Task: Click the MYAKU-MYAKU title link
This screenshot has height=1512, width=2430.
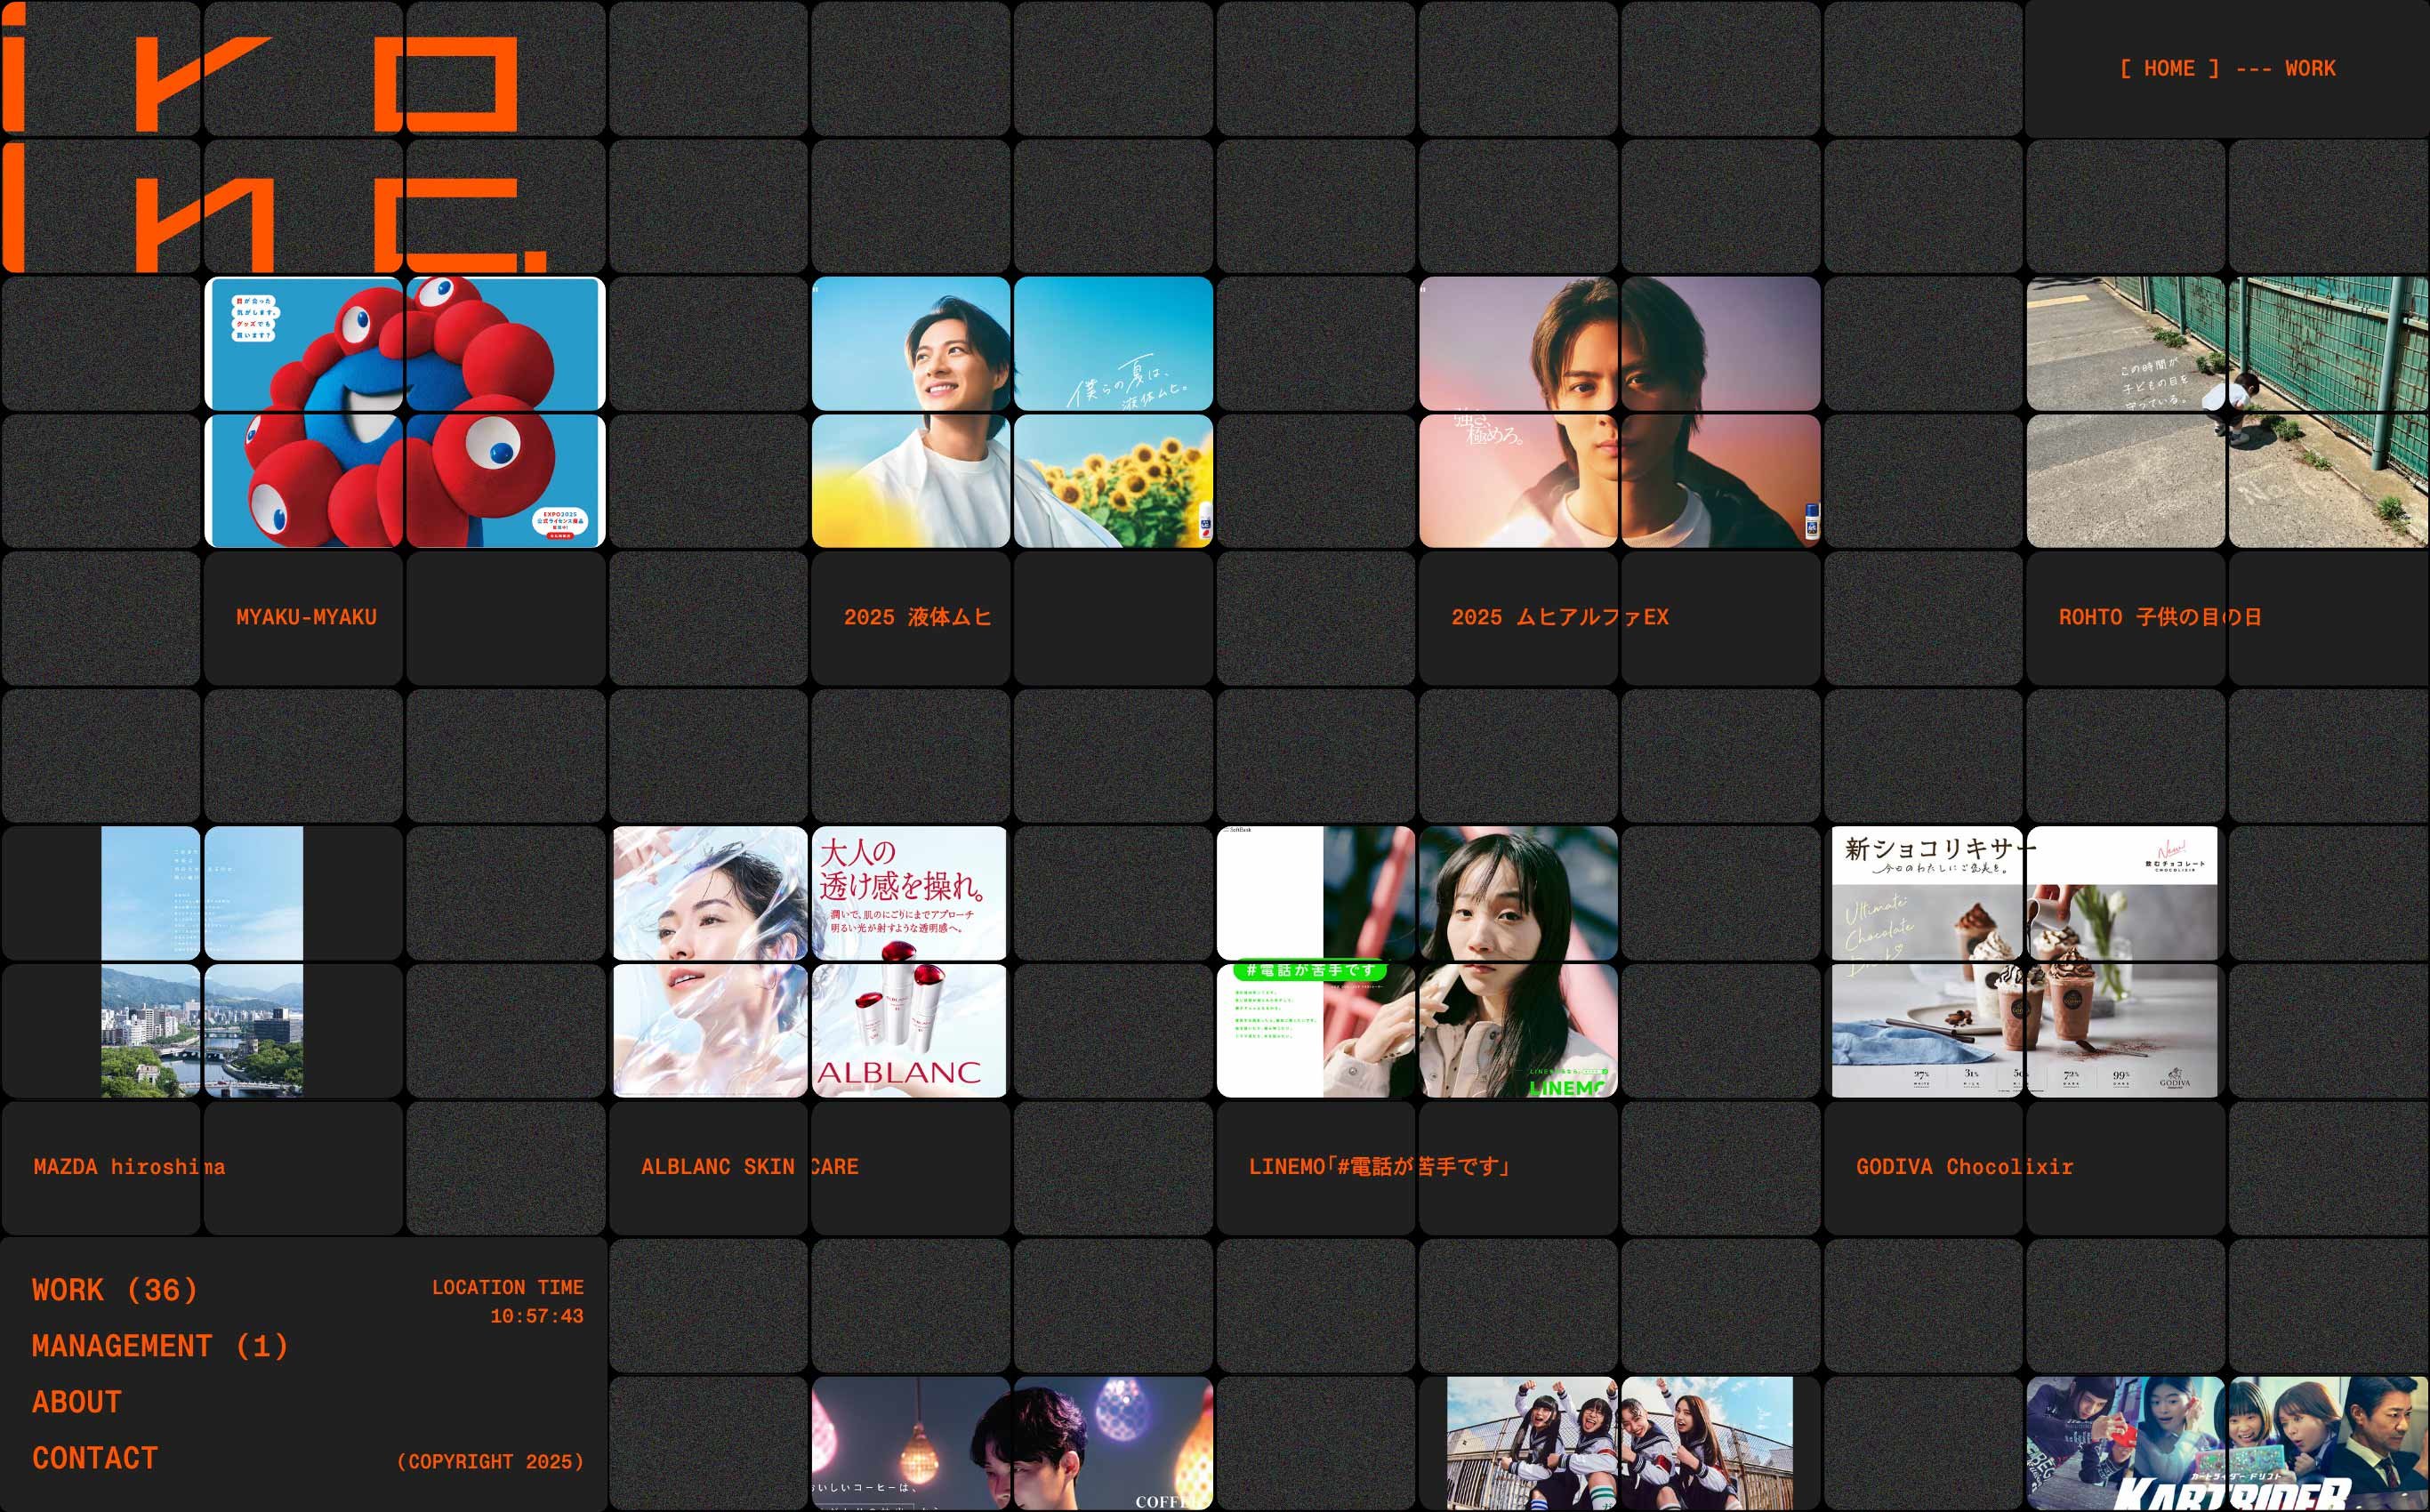Action: click(306, 617)
